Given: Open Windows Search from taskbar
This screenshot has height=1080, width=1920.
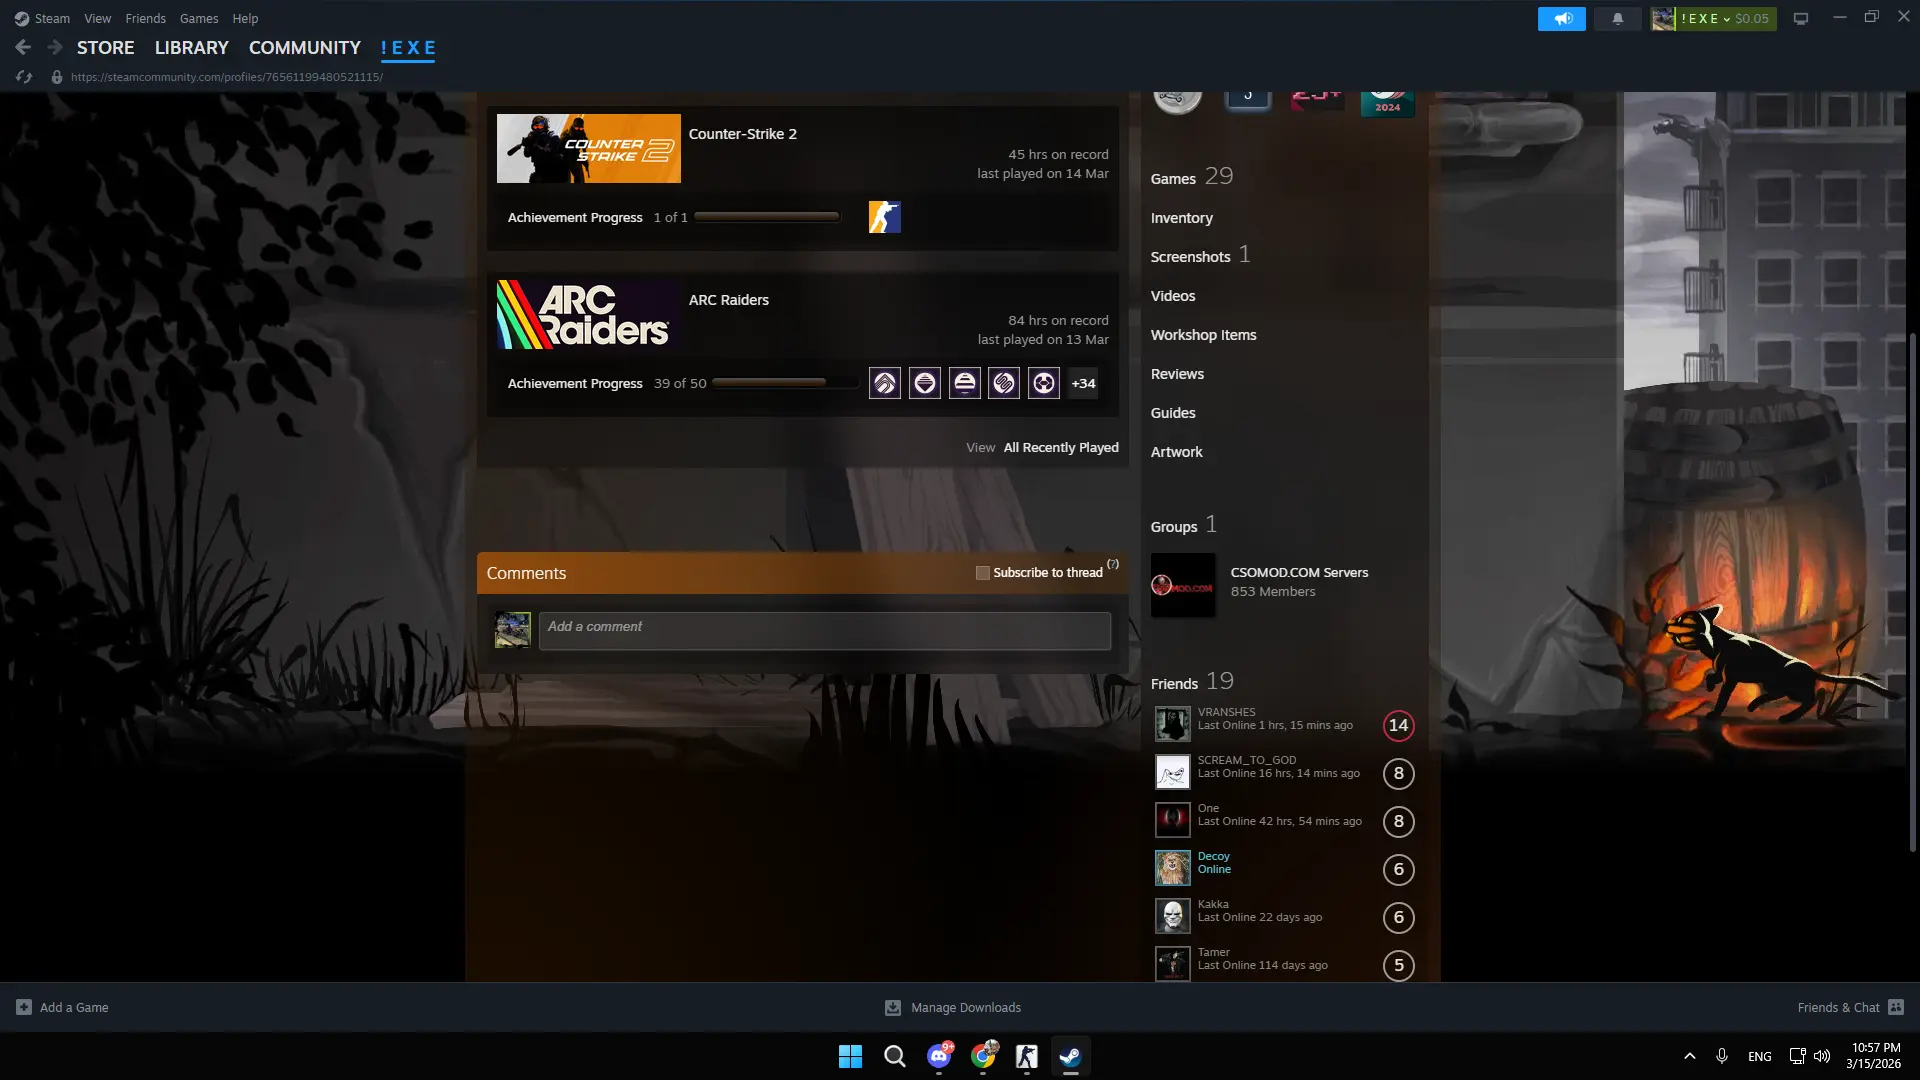Looking at the screenshot, I should [895, 1056].
